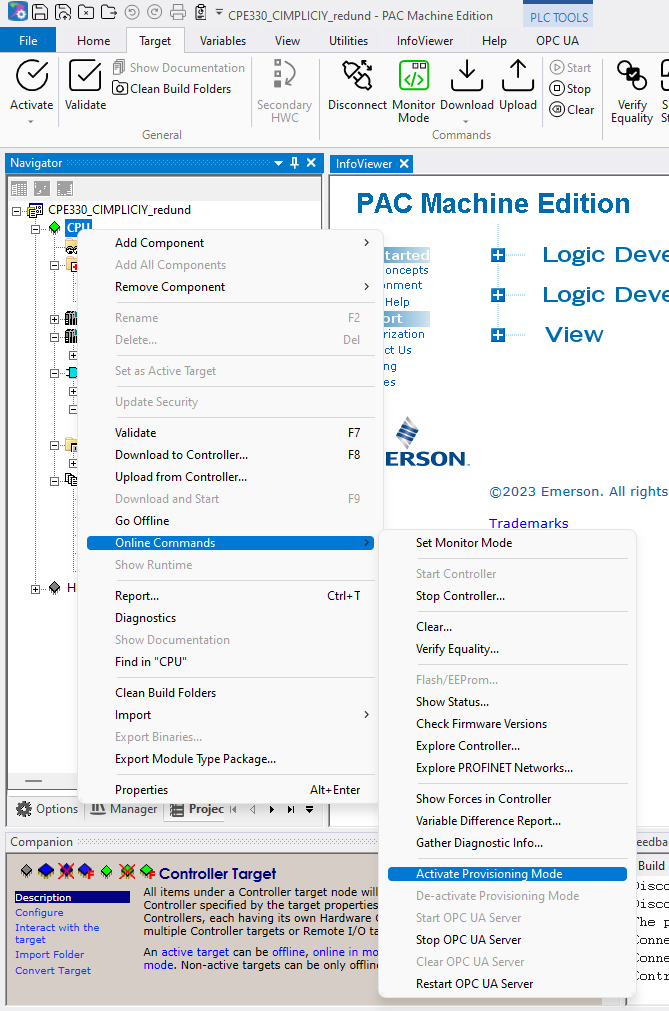Click Configure link in Companion

coord(39,912)
